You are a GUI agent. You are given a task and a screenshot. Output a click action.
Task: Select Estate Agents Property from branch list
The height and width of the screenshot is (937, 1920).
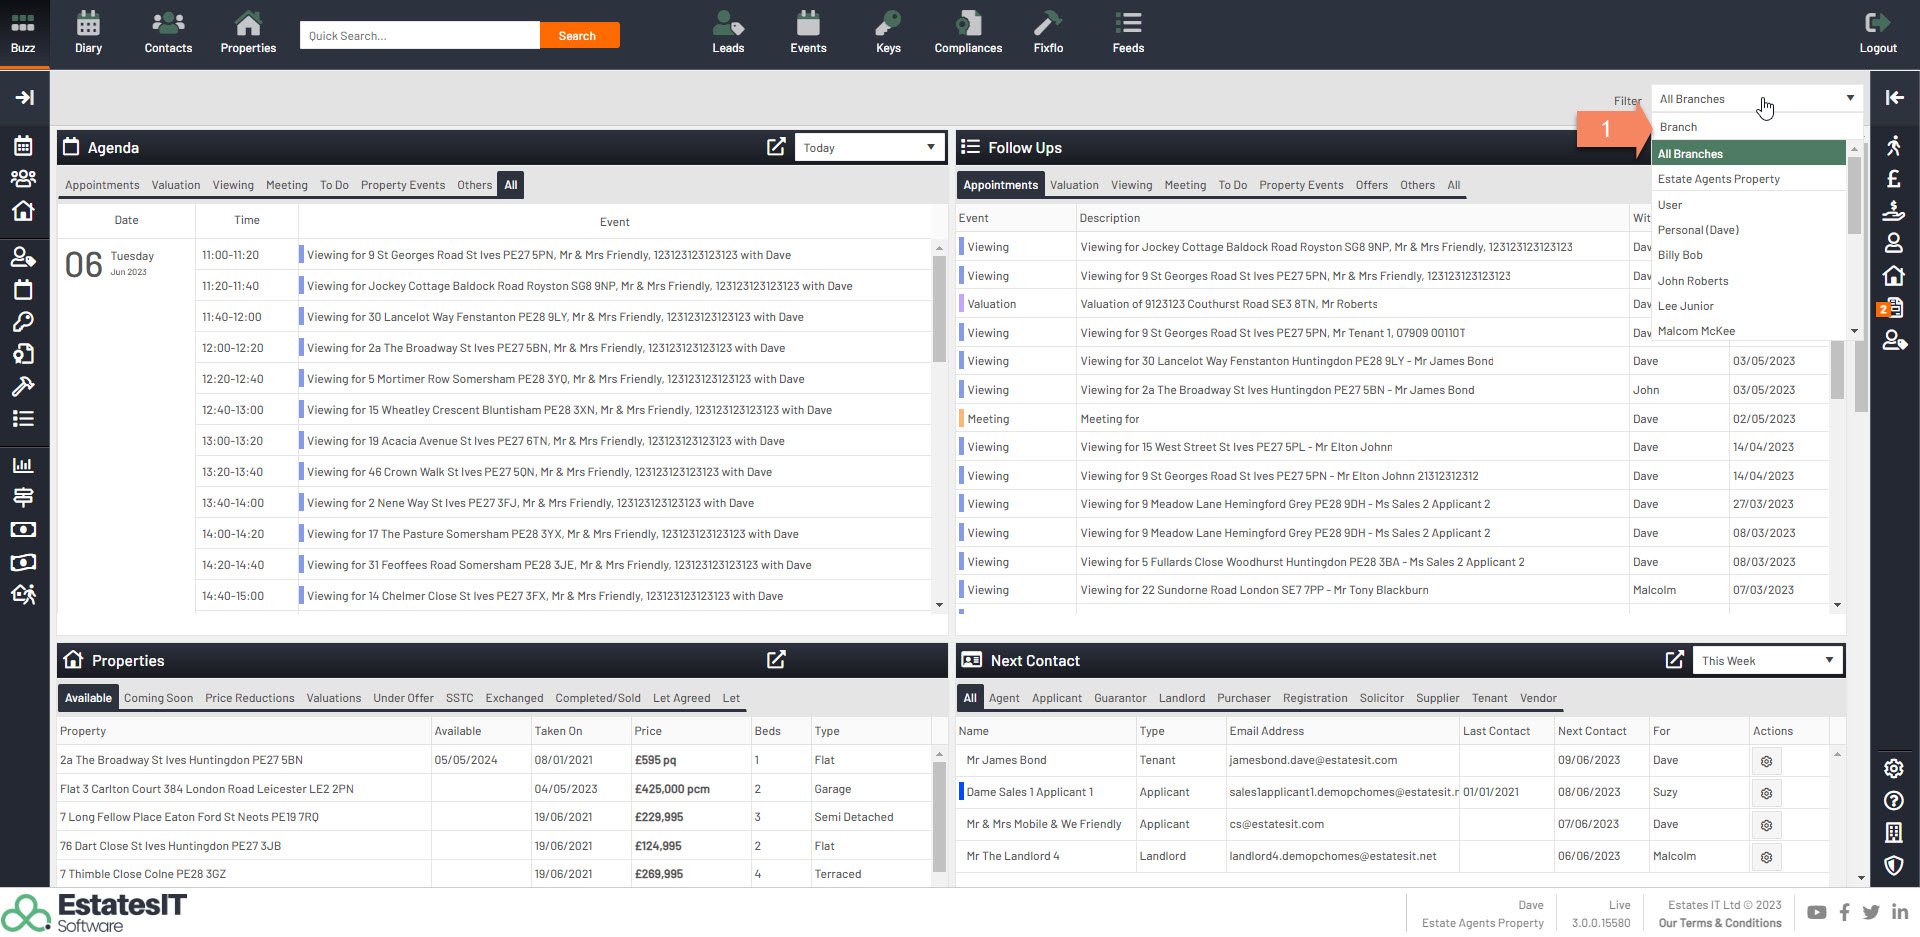tap(1718, 179)
